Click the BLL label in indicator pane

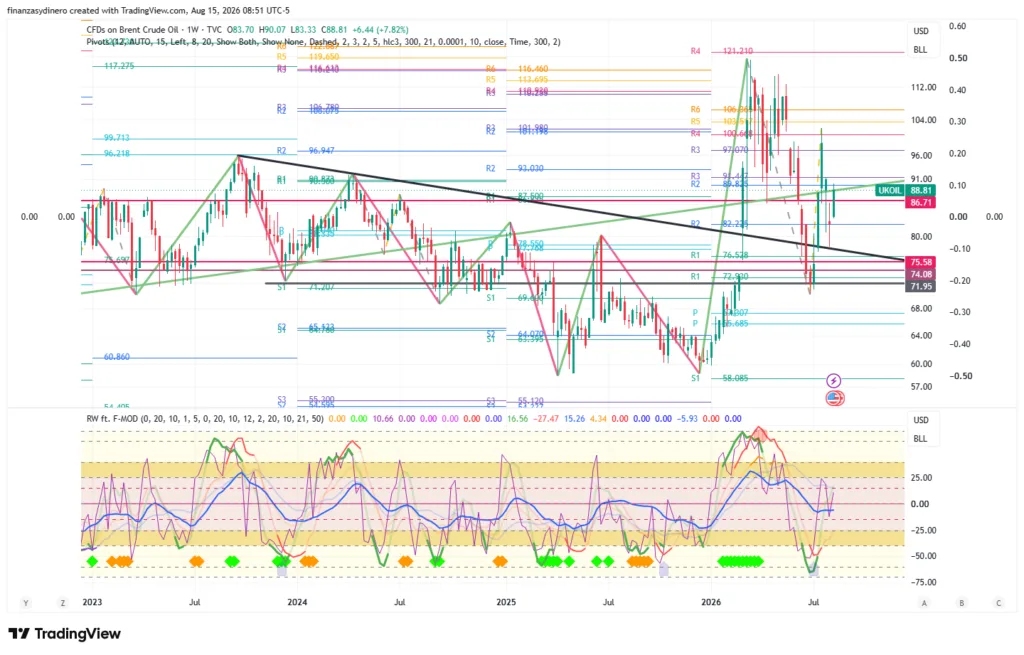click(x=920, y=438)
